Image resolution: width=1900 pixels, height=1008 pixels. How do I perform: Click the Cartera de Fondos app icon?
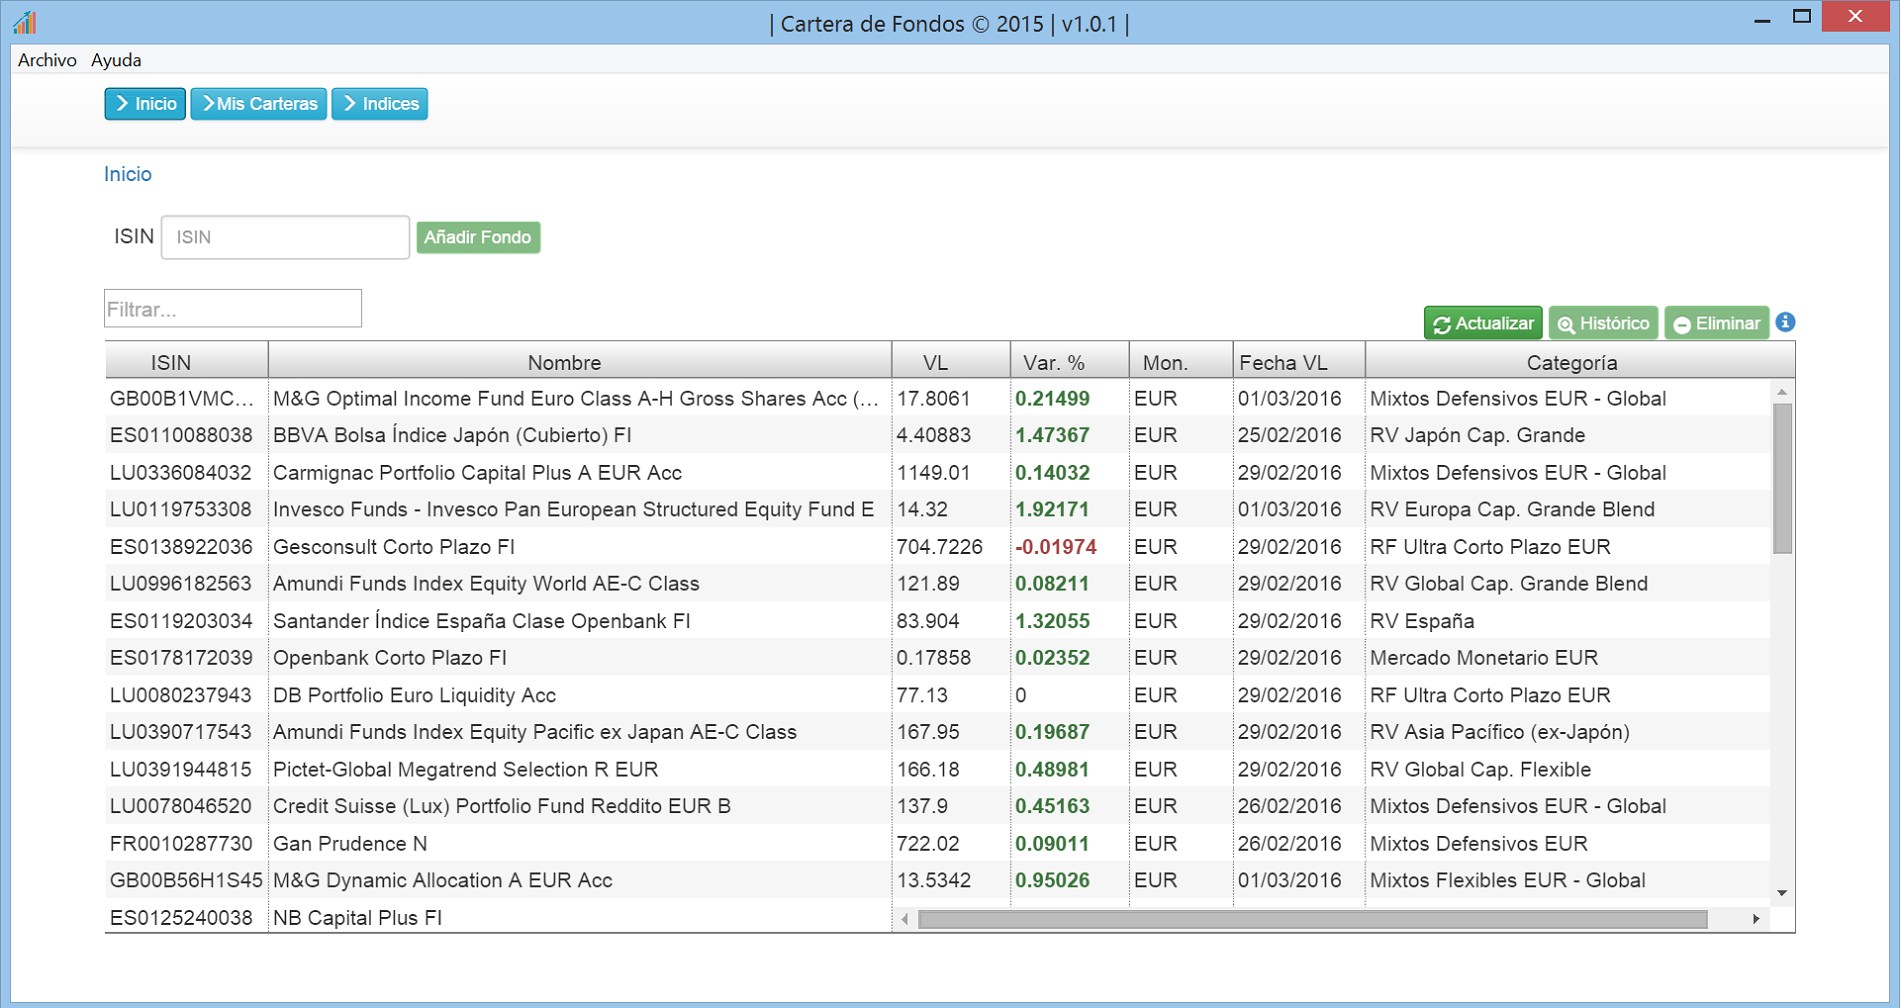(25, 21)
